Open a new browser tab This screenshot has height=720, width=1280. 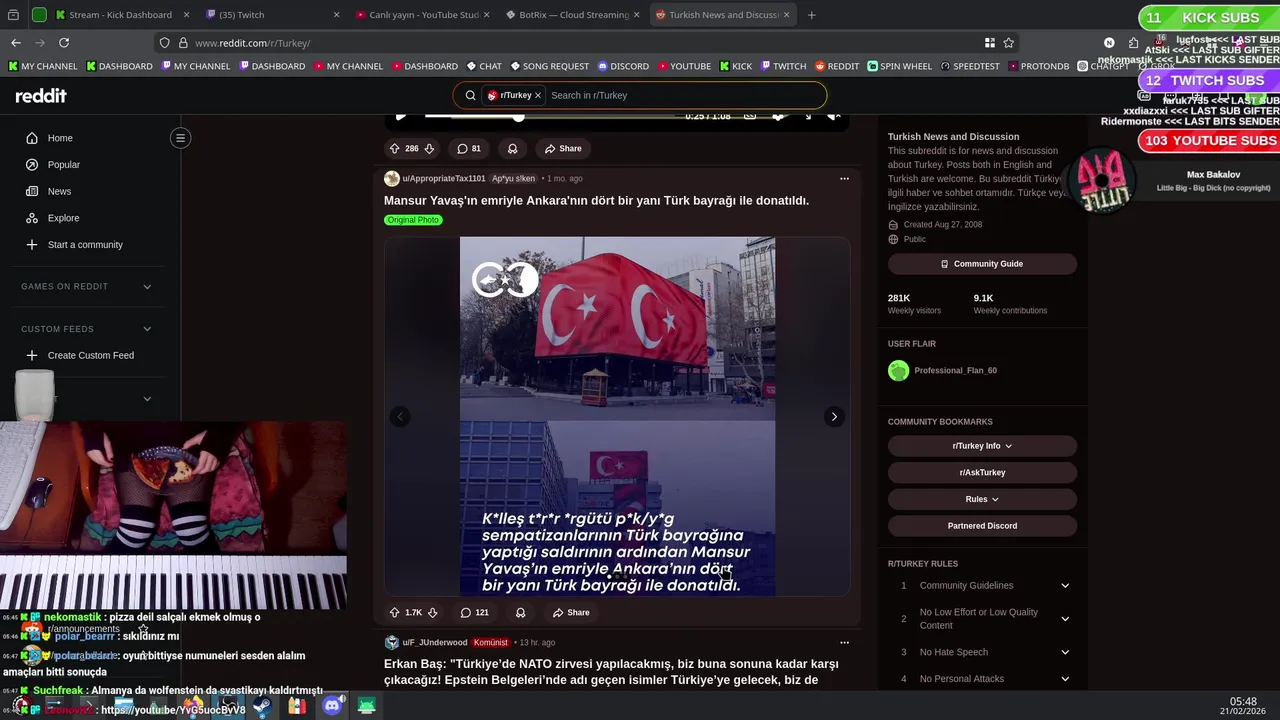click(x=811, y=15)
